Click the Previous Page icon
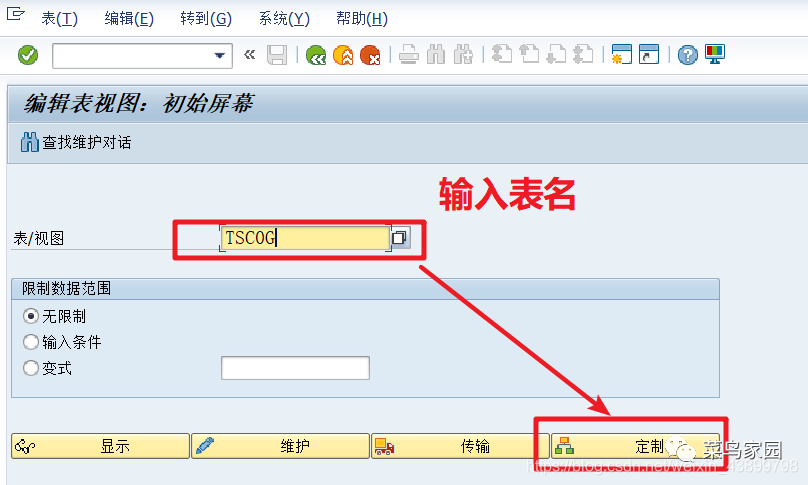This screenshot has height=485, width=808. click(529, 55)
